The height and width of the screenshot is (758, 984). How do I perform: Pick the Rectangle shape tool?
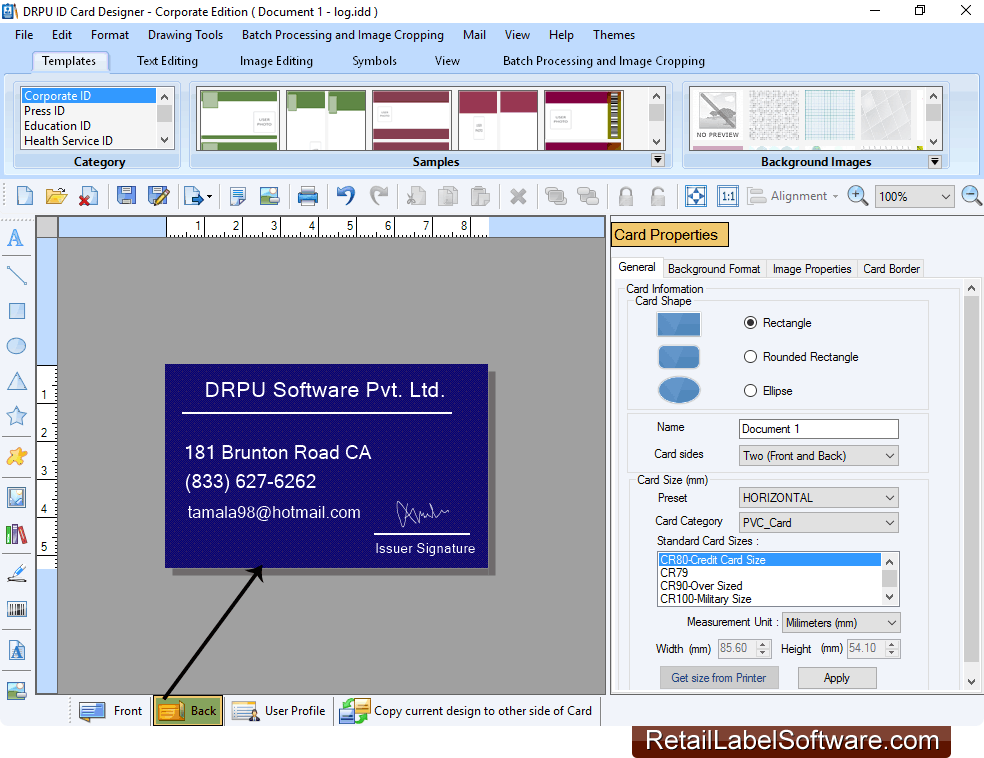tap(16, 311)
